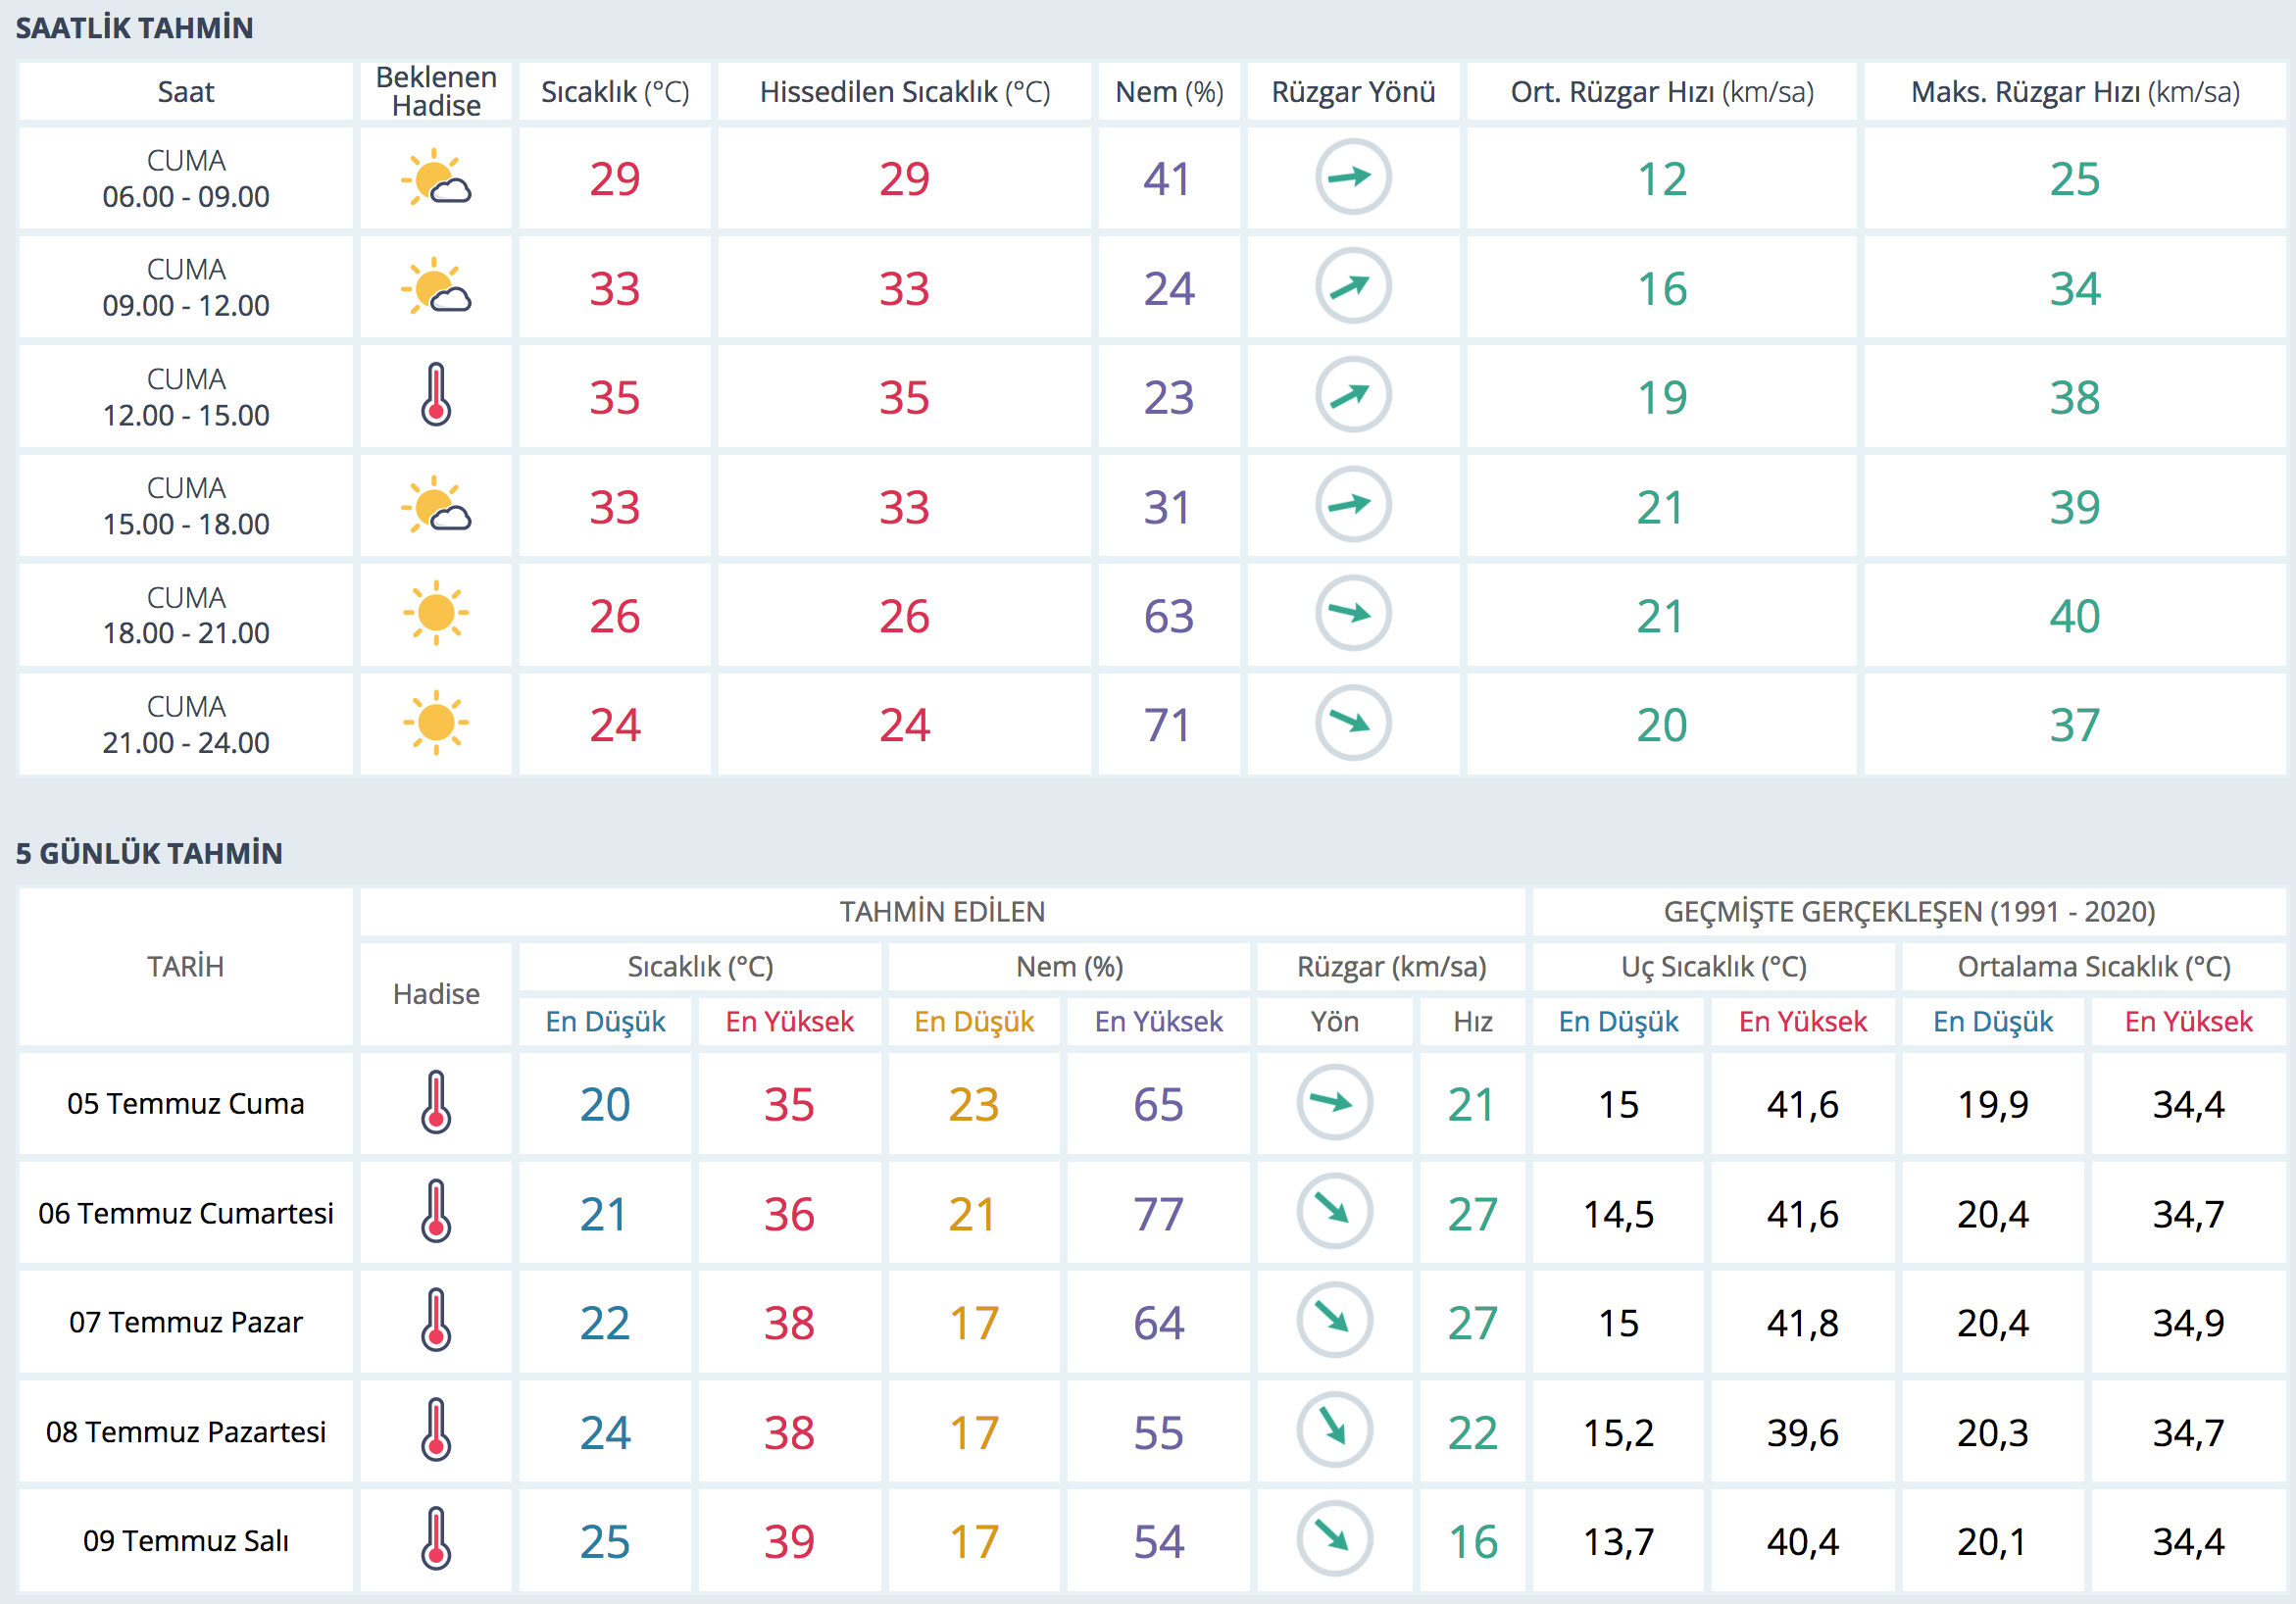This screenshot has width=2296, height=1604.
Task: Click thermometer hot icon for 12.00 - 15.00
Action: 436,396
